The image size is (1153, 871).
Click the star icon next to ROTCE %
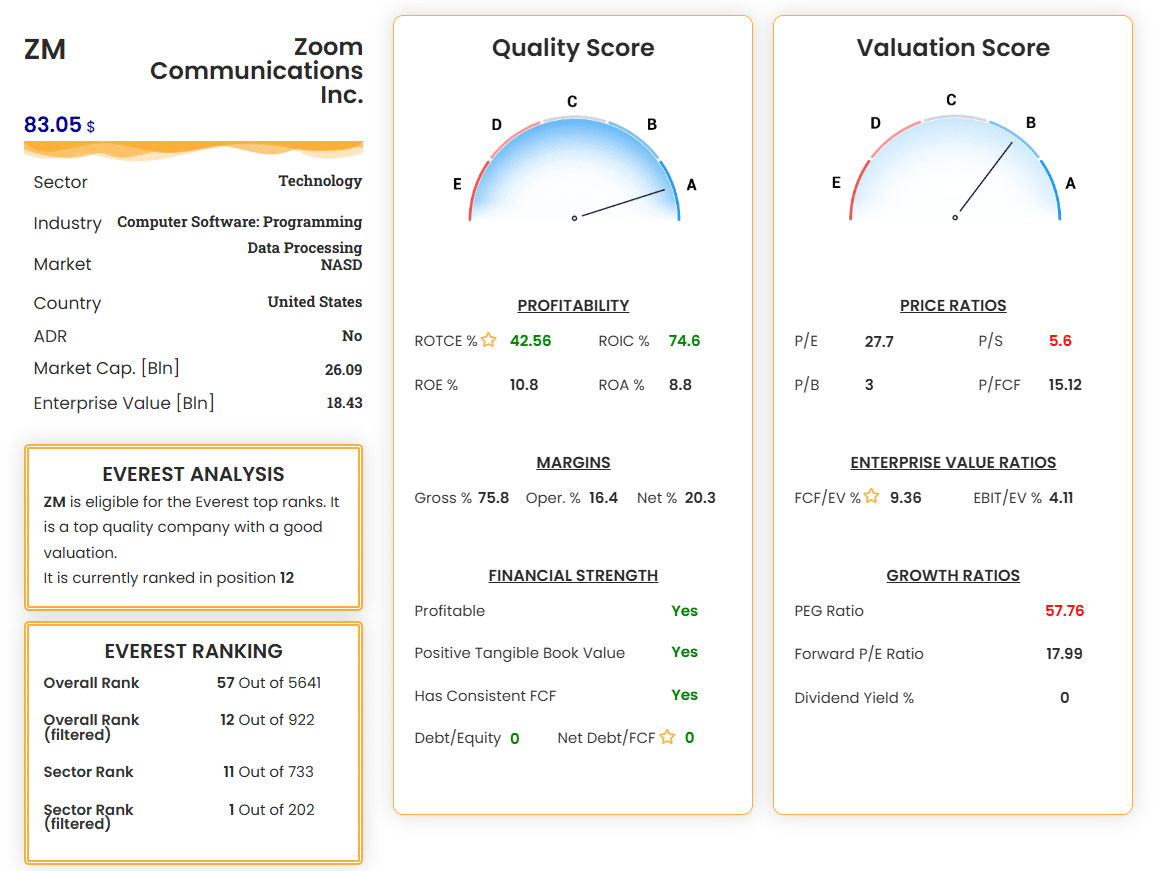point(488,340)
